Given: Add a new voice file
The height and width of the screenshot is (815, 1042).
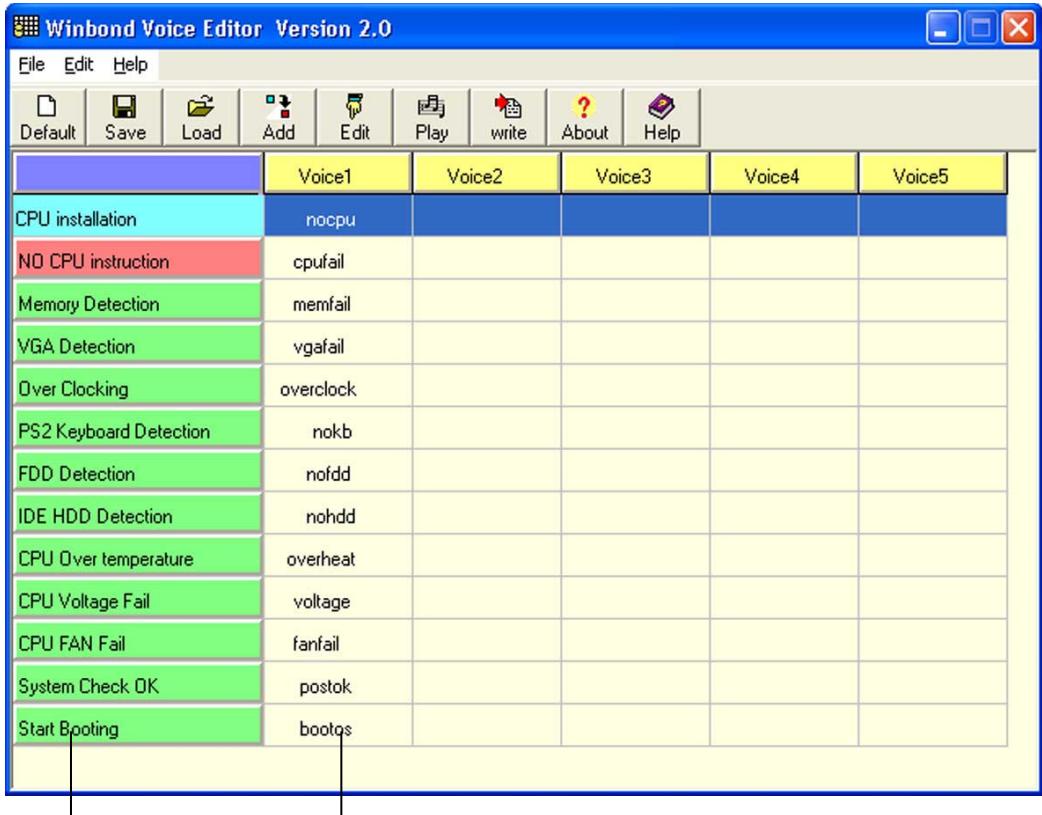Looking at the screenshot, I should point(278,118).
